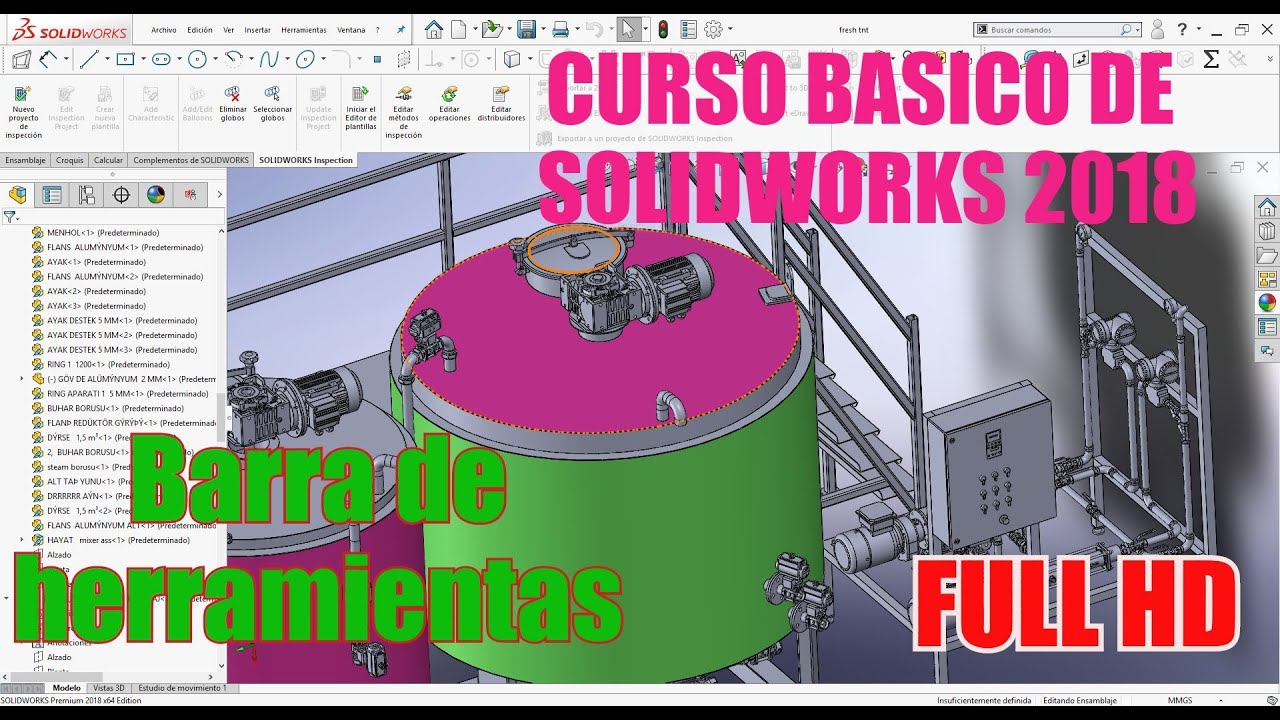Open File Properties list icon
The width and height of the screenshot is (1280, 720).
[688, 29]
